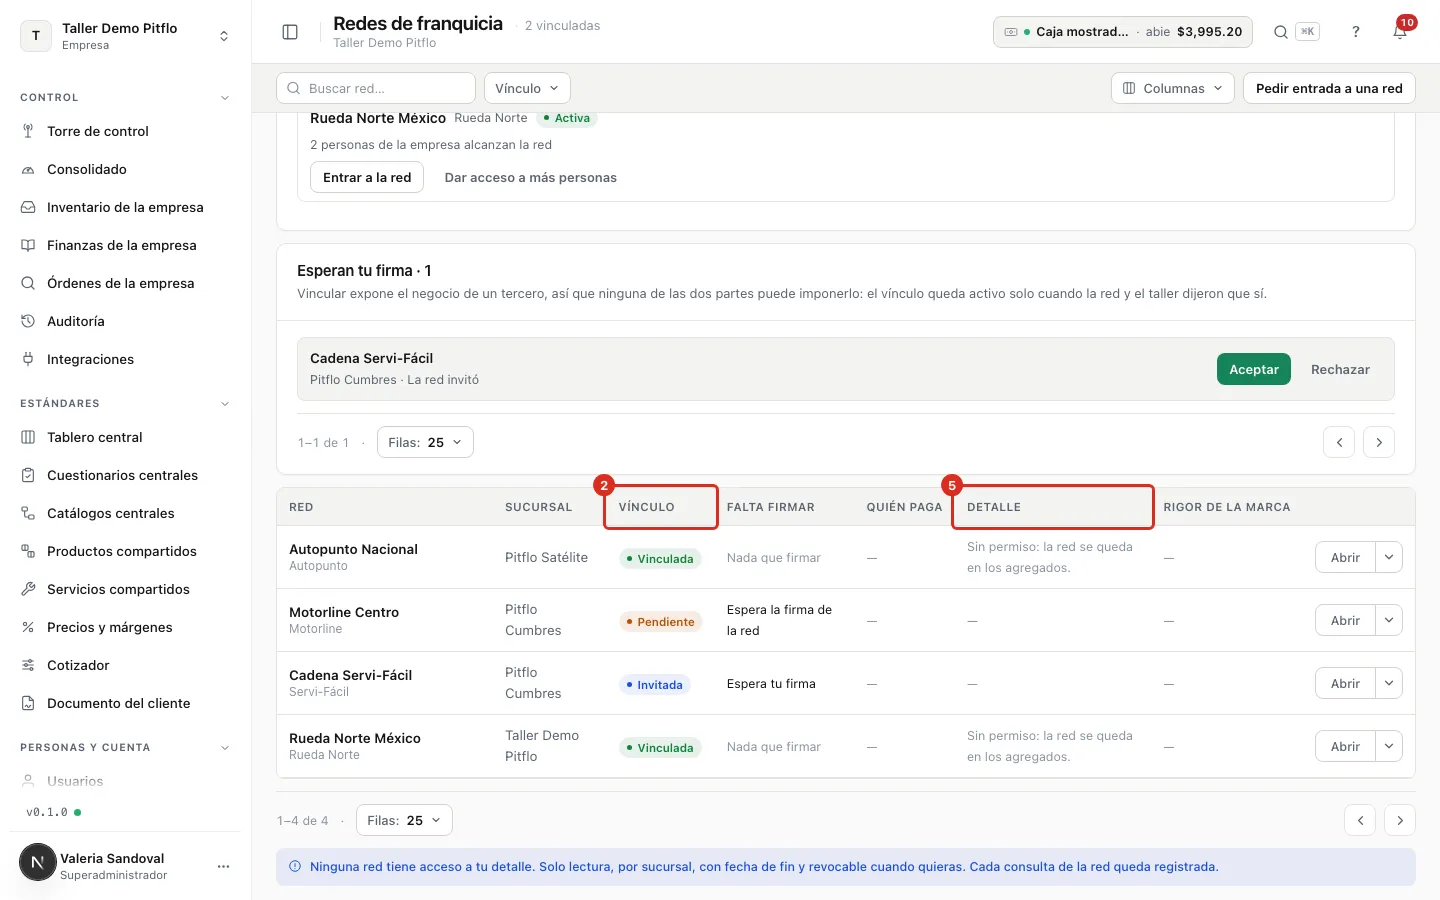1440x900 pixels.
Task: Click Pedir entrada a una red
Action: tap(1329, 88)
